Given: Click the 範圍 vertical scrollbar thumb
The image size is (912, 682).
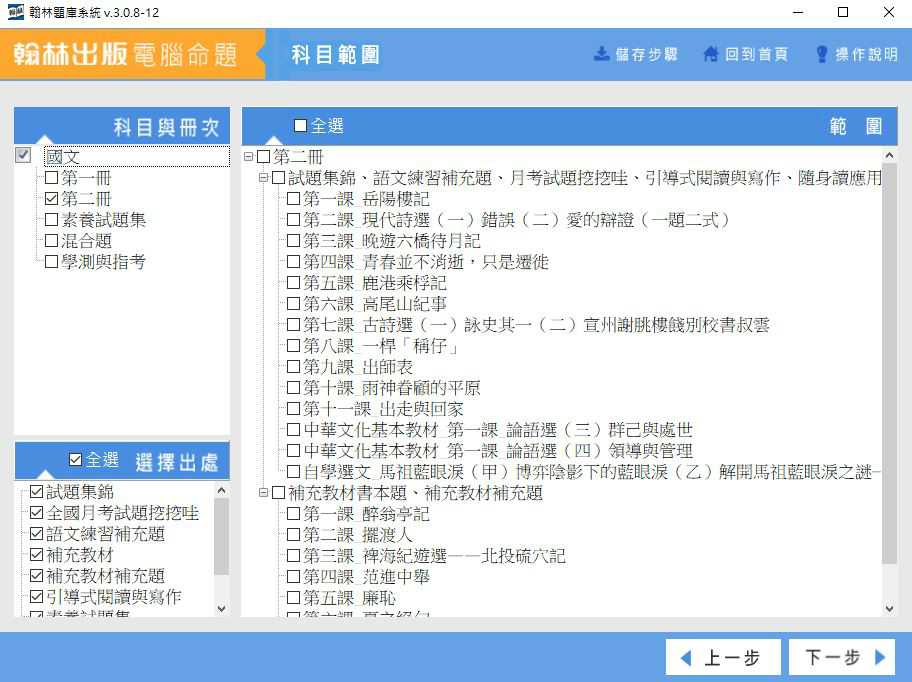Looking at the screenshot, I should point(889,363).
